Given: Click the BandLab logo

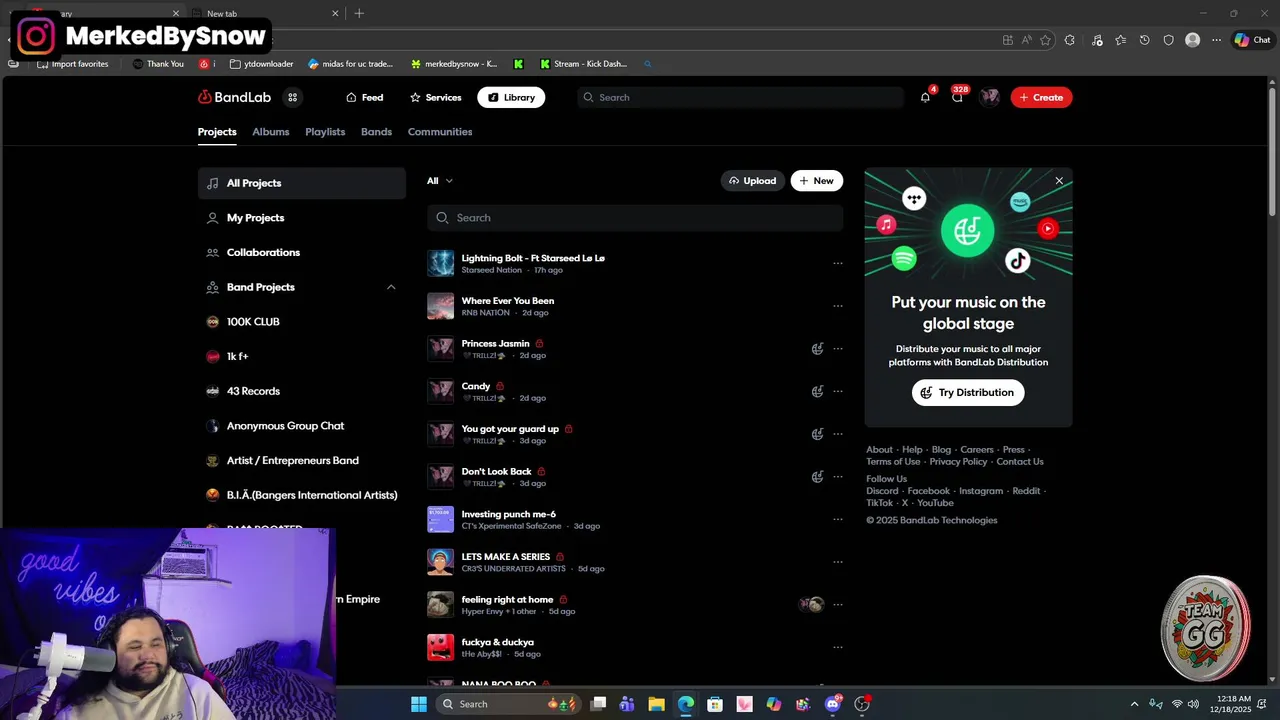Looking at the screenshot, I should [234, 97].
